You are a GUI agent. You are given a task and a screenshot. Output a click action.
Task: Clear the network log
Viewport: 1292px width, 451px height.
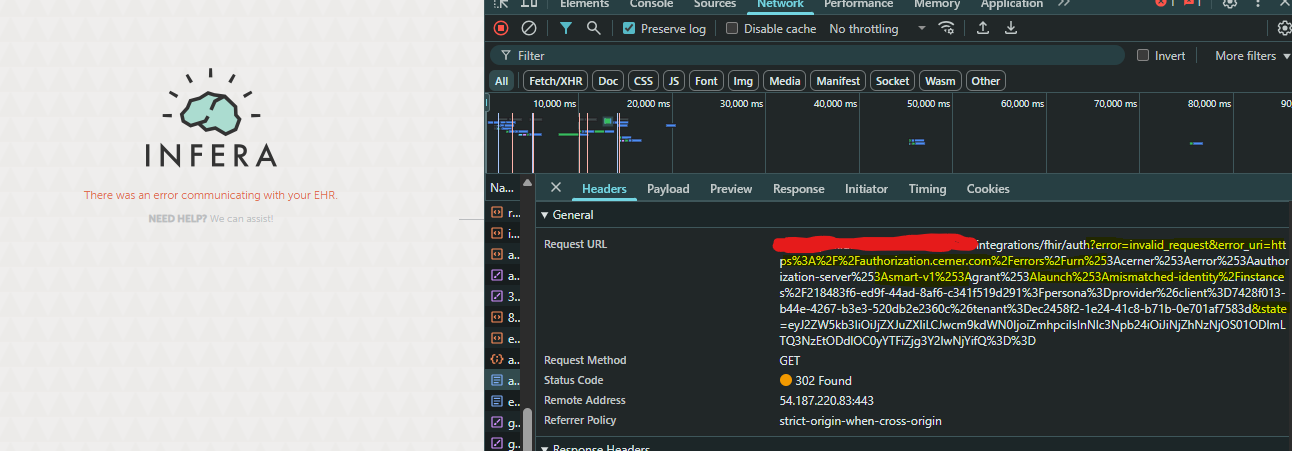point(529,28)
